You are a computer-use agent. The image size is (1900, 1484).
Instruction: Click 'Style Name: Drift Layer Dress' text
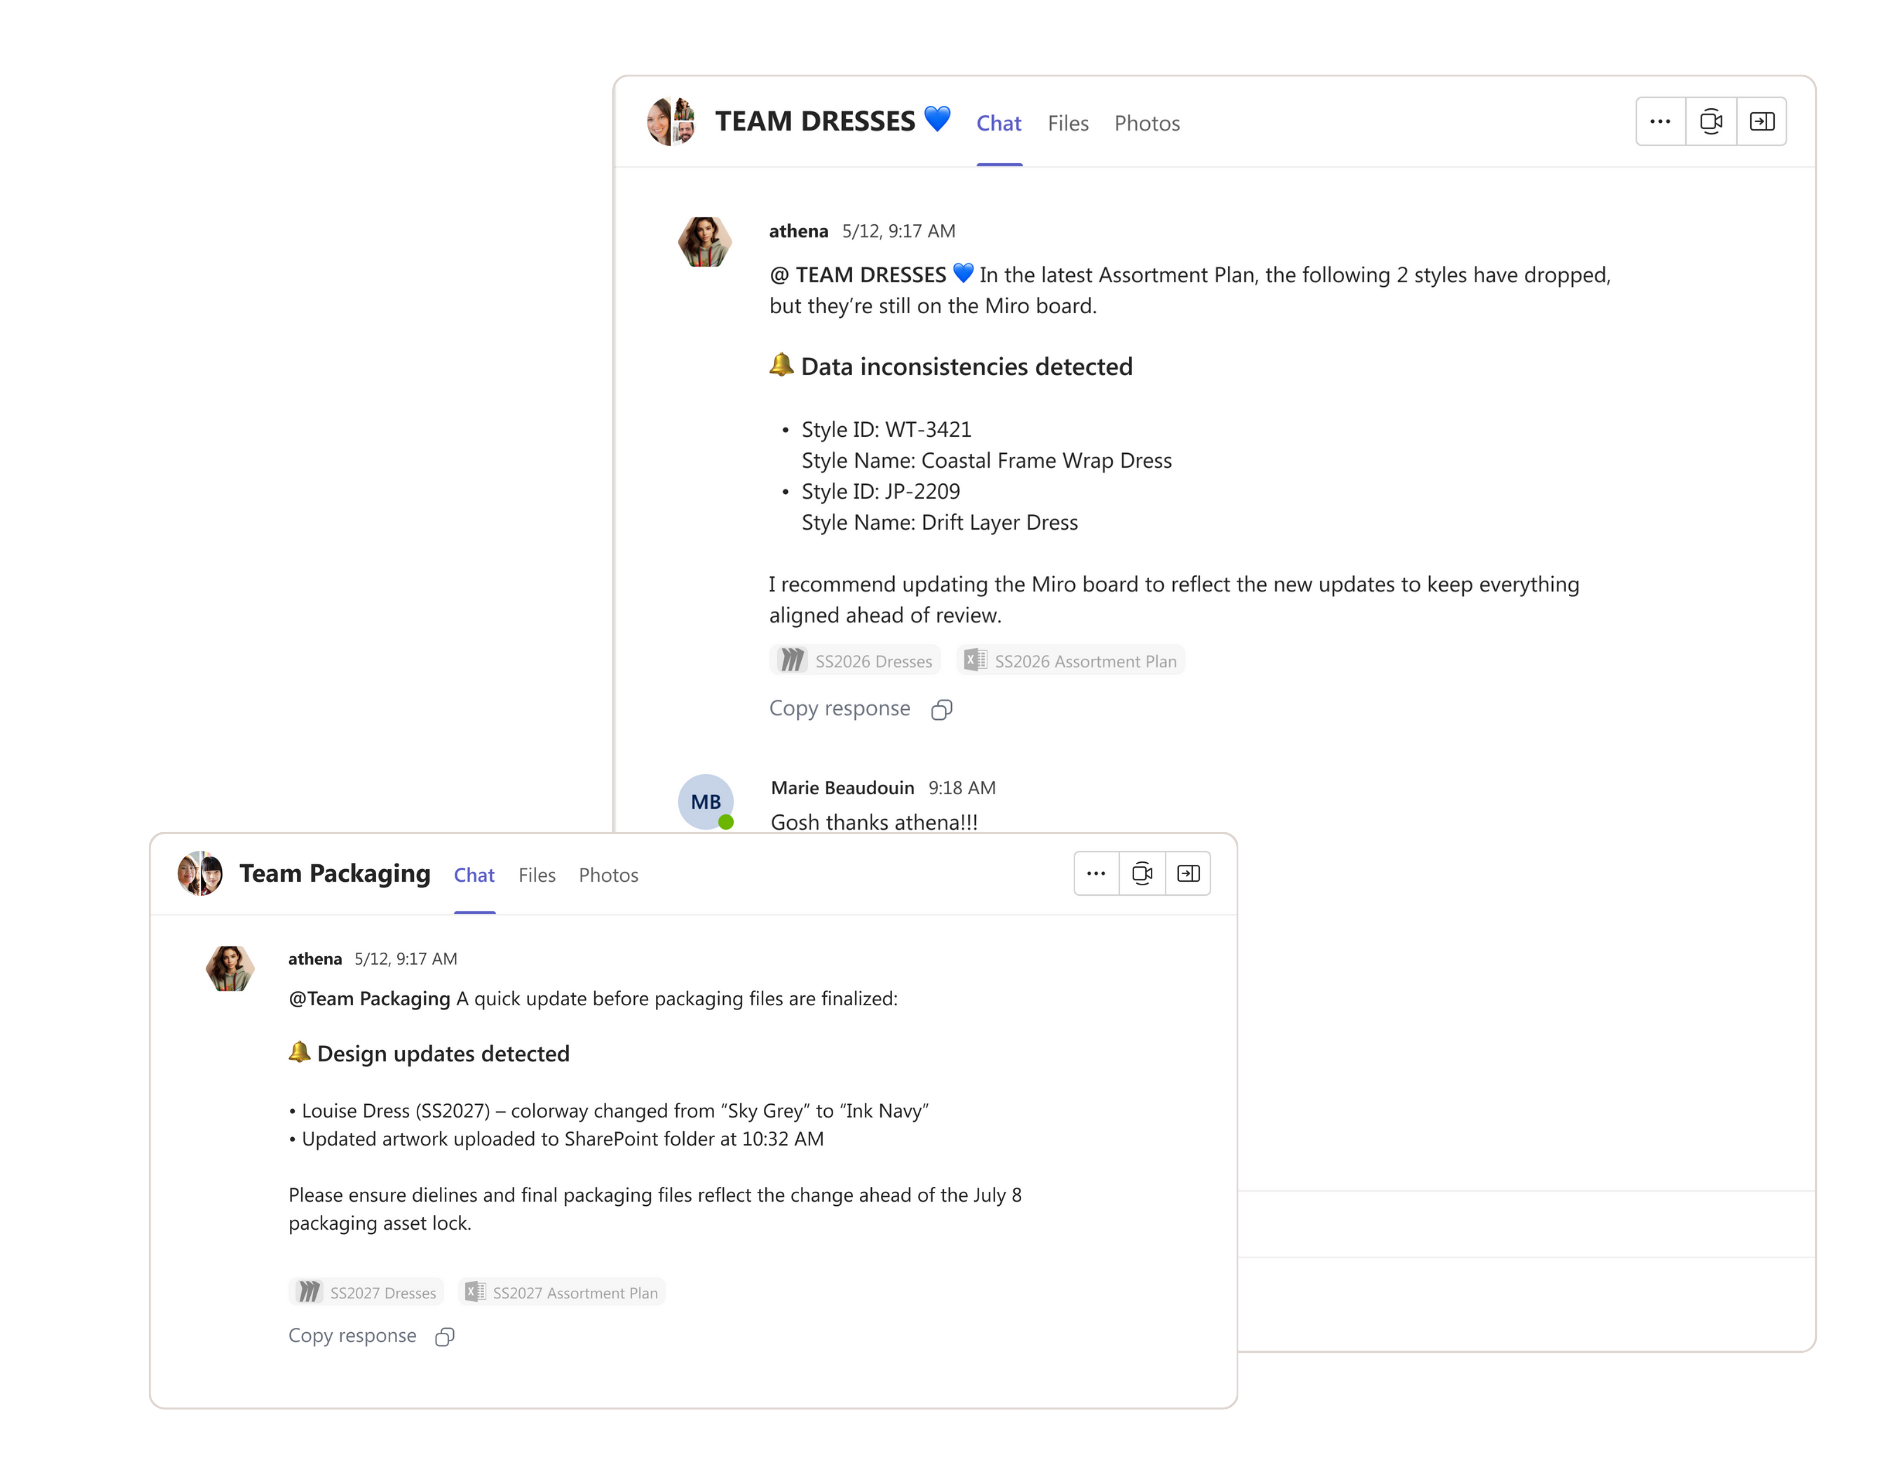pos(940,522)
